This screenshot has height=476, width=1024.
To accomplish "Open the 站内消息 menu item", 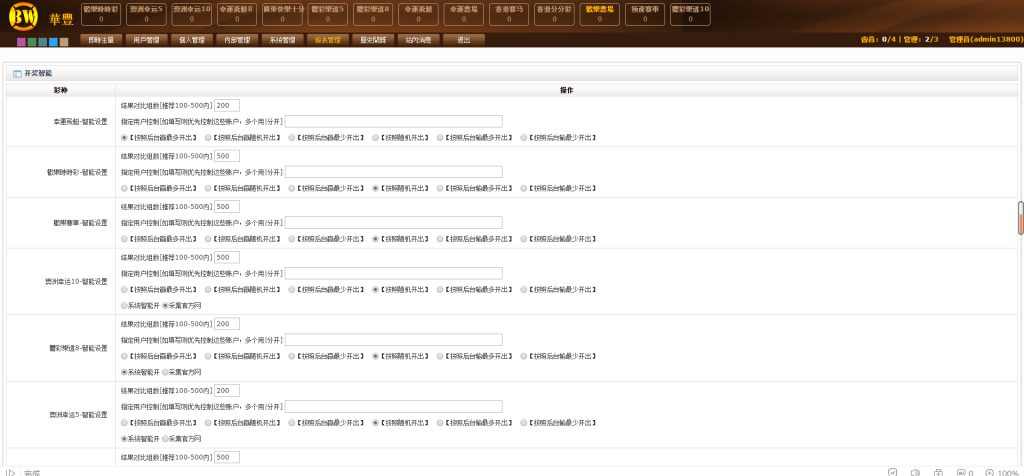I will 419,40.
